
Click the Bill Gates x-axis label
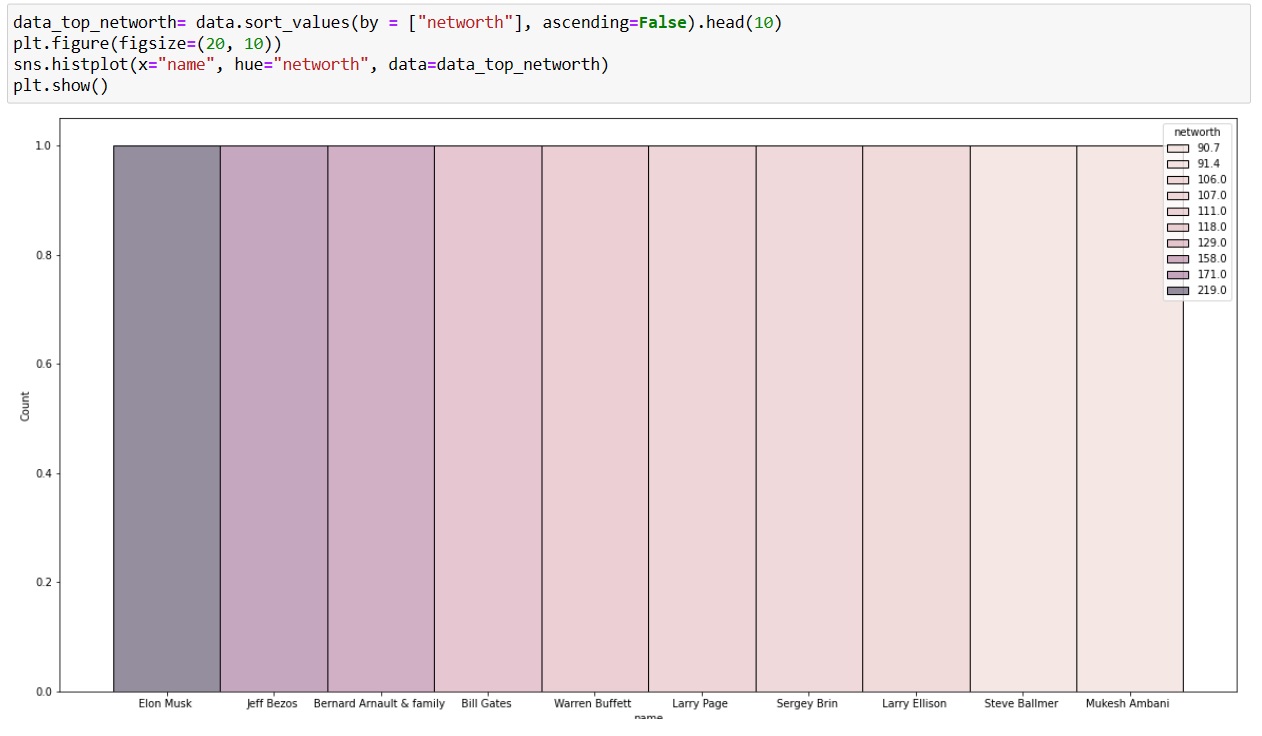[486, 704]
